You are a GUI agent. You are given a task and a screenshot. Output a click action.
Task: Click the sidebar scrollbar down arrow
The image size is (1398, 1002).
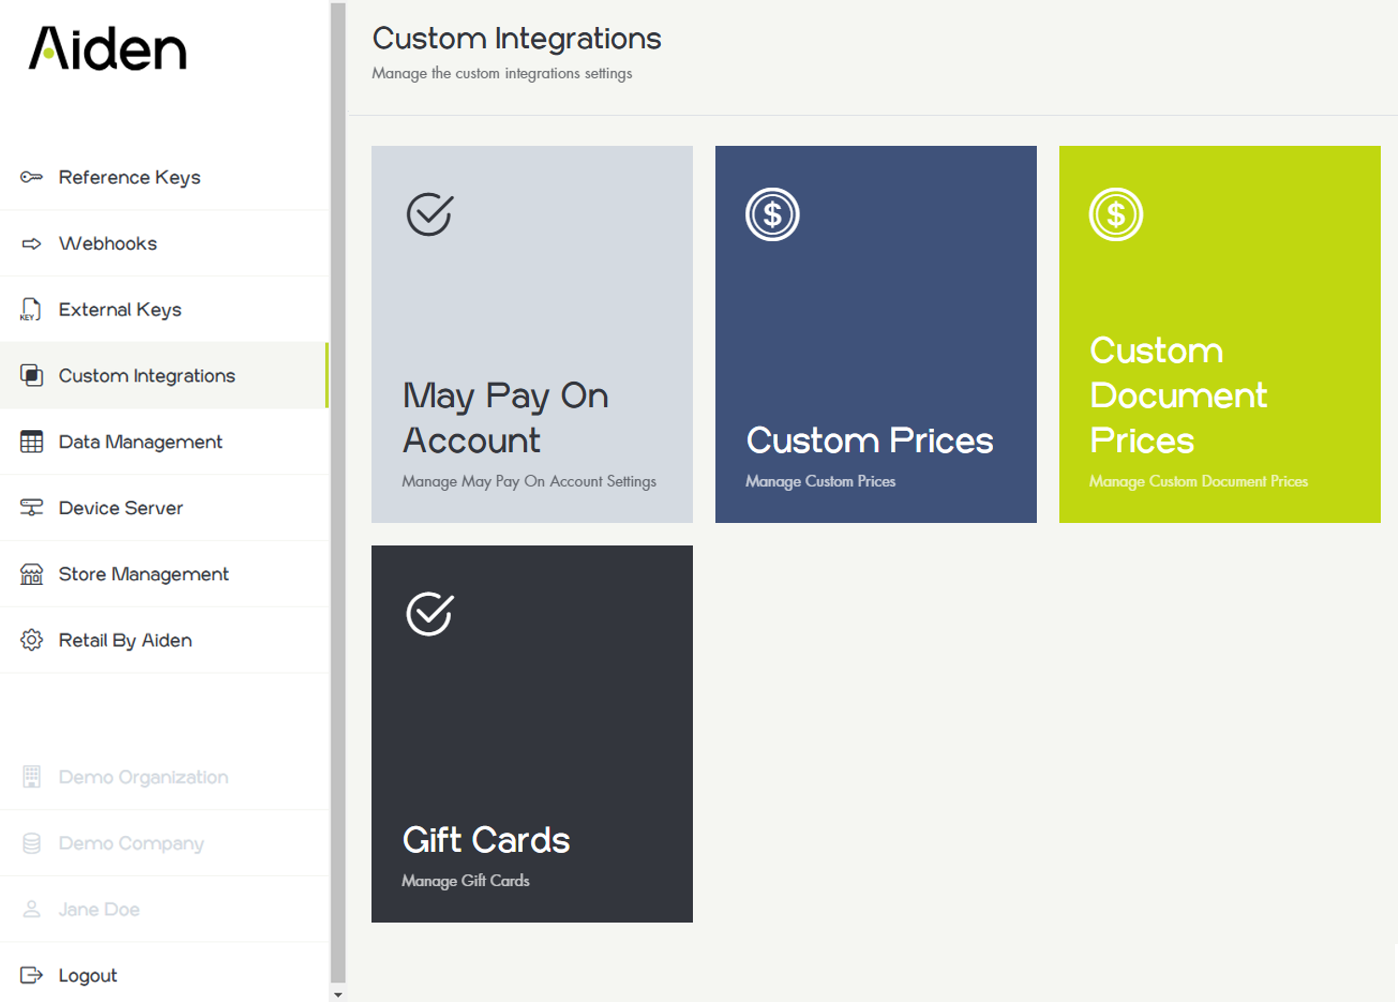tap(338, 994)
